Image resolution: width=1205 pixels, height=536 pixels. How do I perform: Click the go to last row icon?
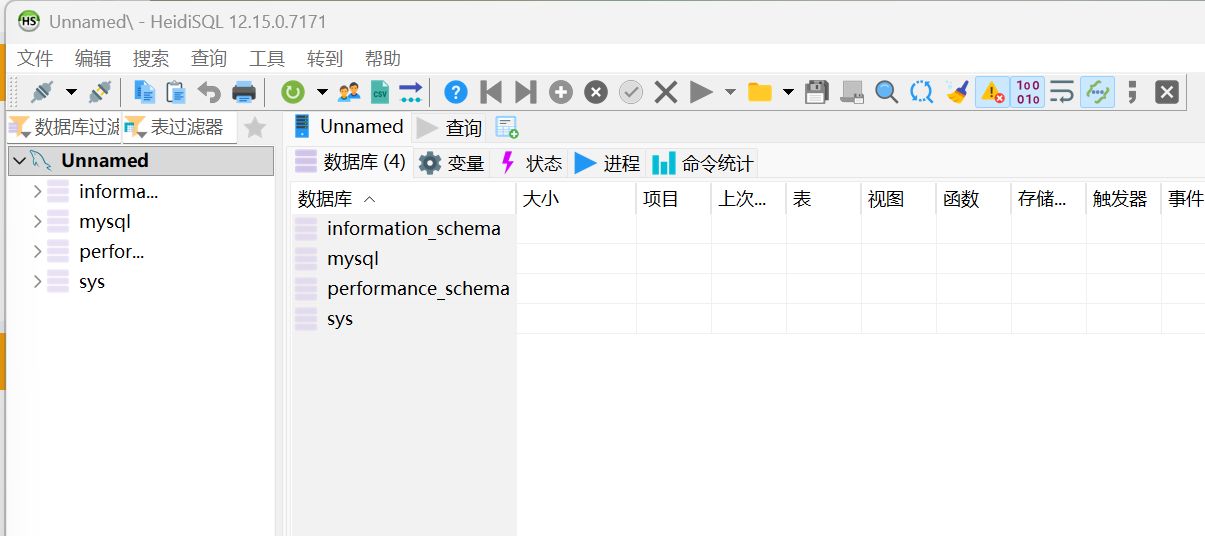pos(525,92)
